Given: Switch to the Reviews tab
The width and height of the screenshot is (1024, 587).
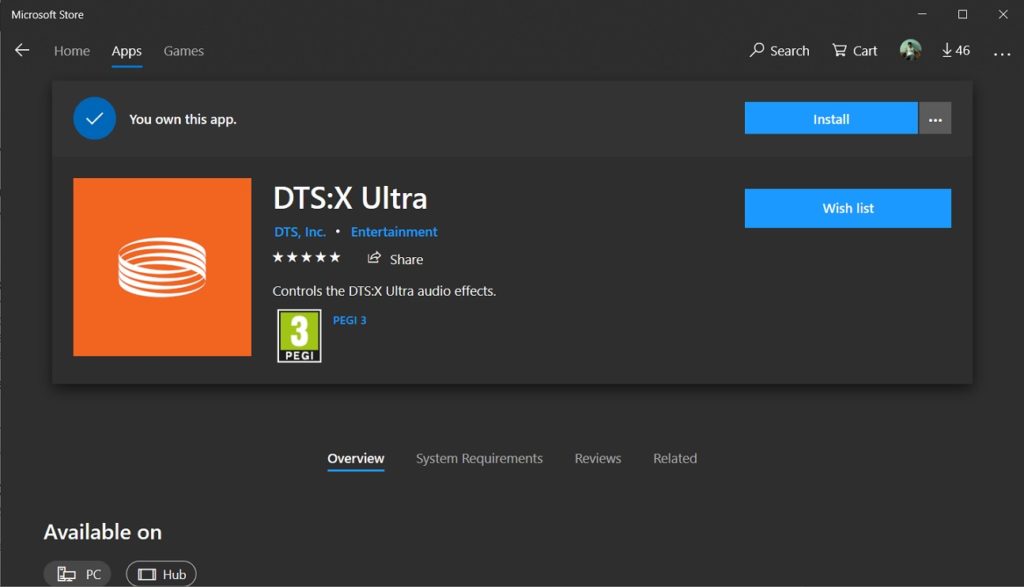Looking at the screenshot, I should [x=597, y=458].
